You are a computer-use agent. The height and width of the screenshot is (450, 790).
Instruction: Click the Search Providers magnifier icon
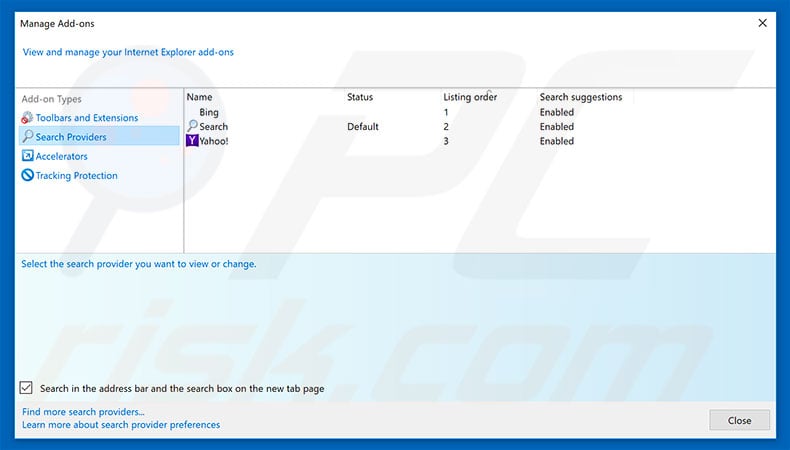28,137
